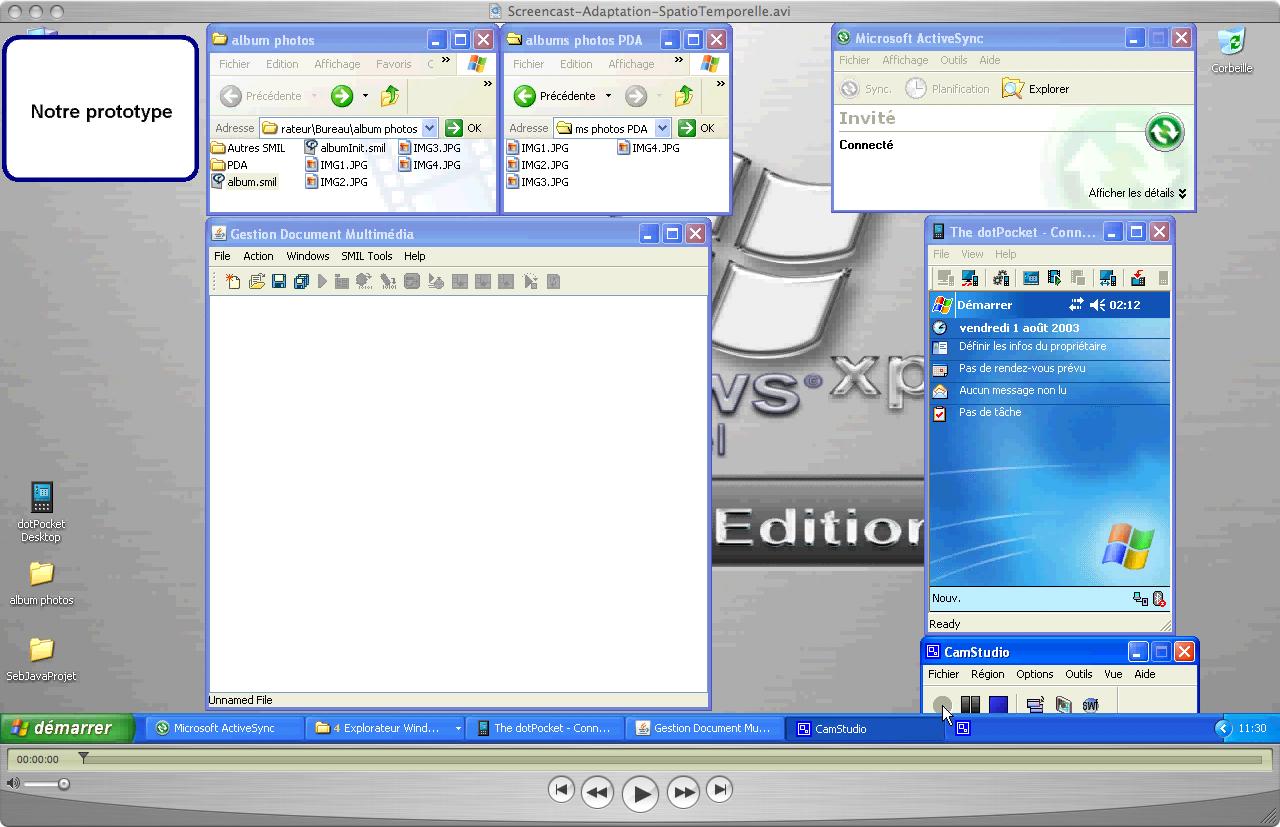Click the video timeline playhead marker
1280x827 pixels.
(x=83, y=758)
